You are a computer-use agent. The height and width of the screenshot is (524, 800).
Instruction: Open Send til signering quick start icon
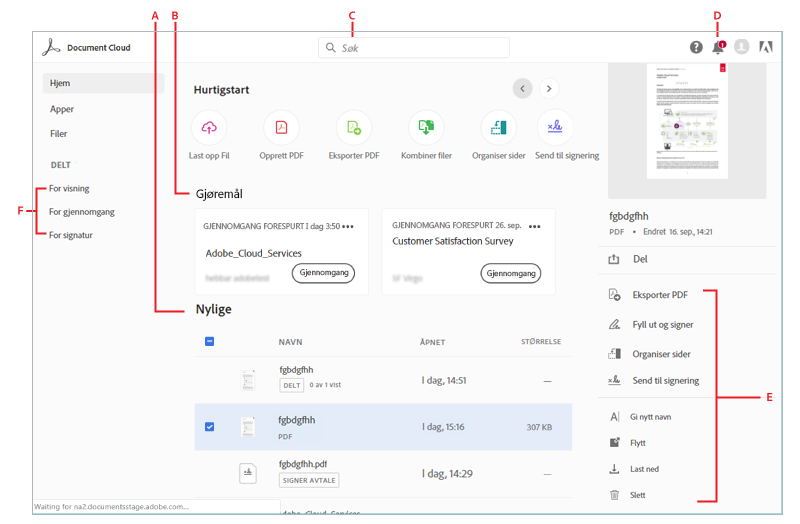click(556, 128)
